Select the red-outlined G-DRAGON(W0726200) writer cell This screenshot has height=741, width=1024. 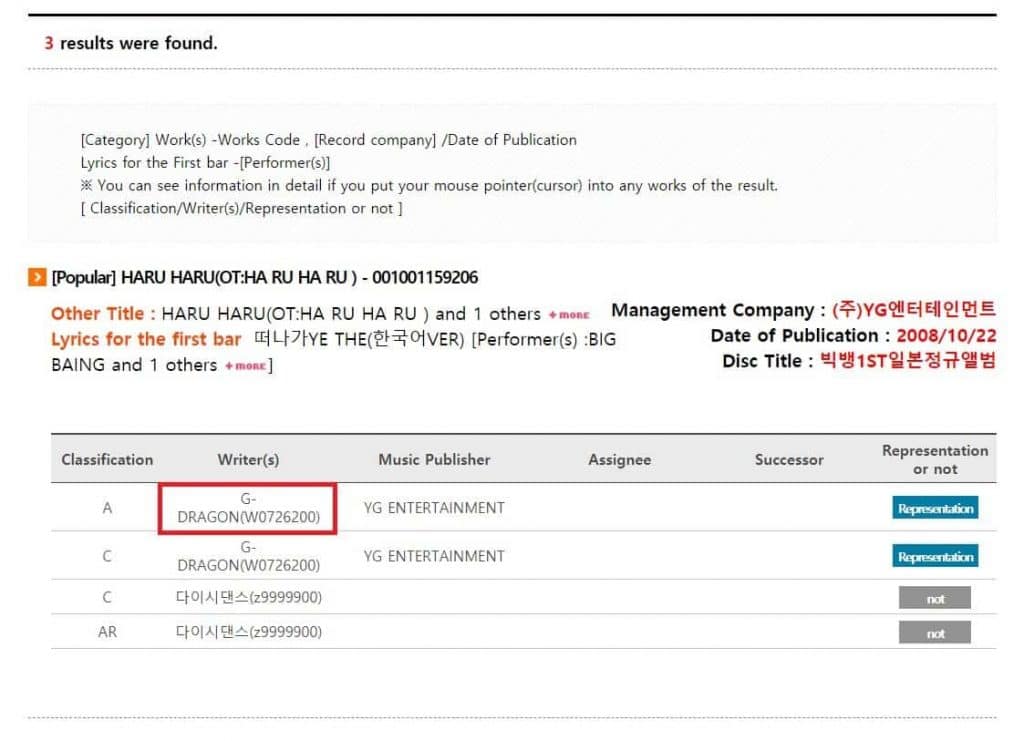click(x=248, y=508)
